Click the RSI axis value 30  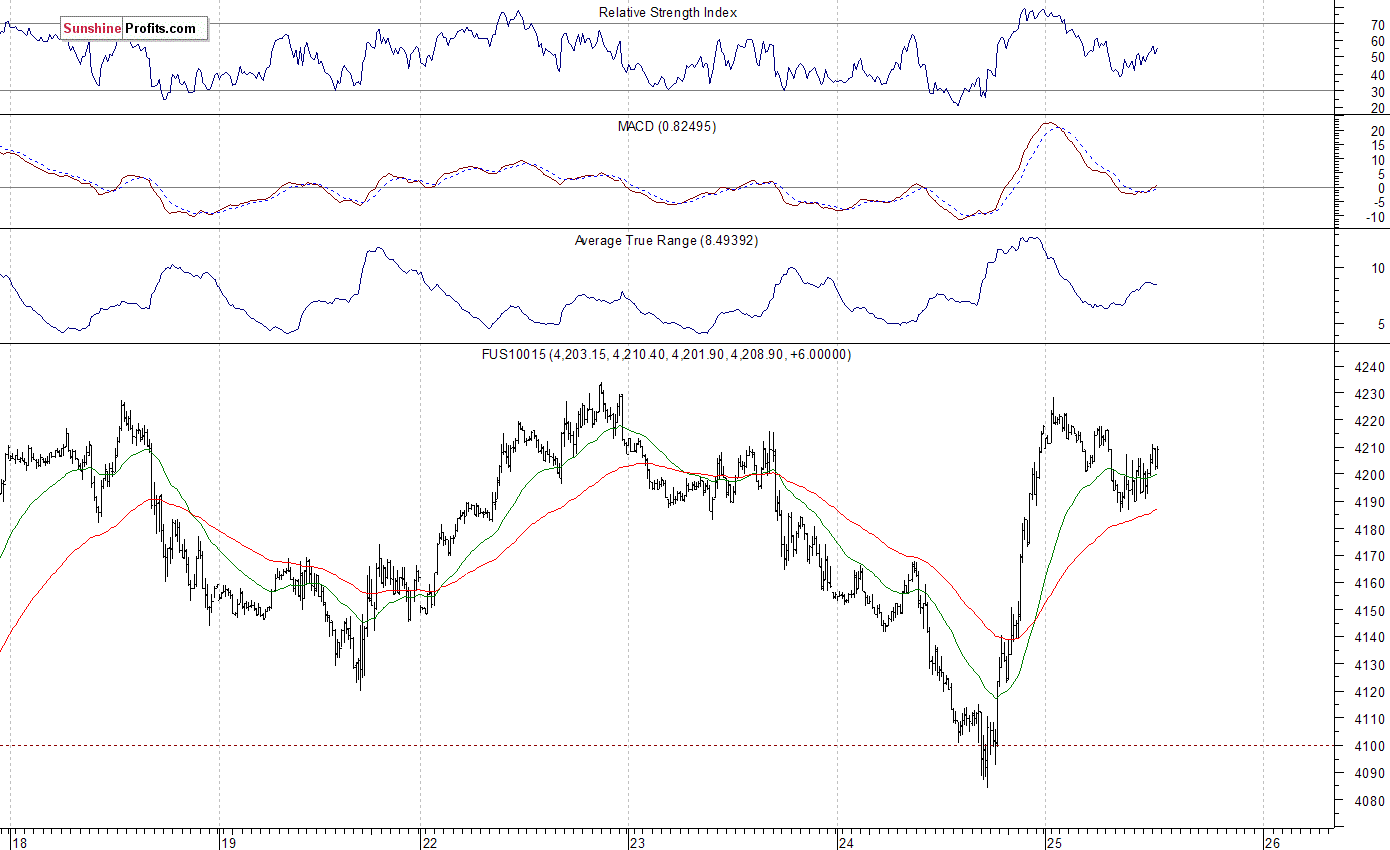coord(1377,91)
